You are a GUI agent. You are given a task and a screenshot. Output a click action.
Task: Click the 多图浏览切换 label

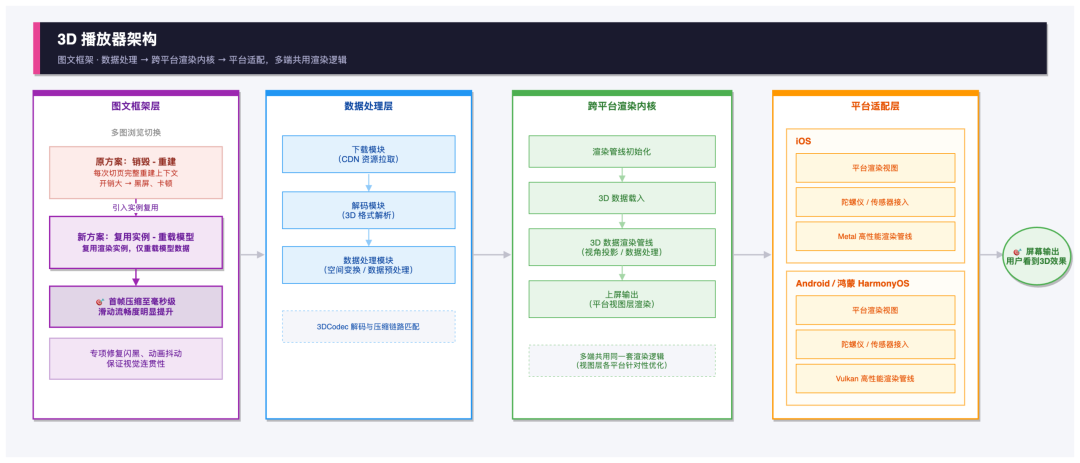pos(136,132)
